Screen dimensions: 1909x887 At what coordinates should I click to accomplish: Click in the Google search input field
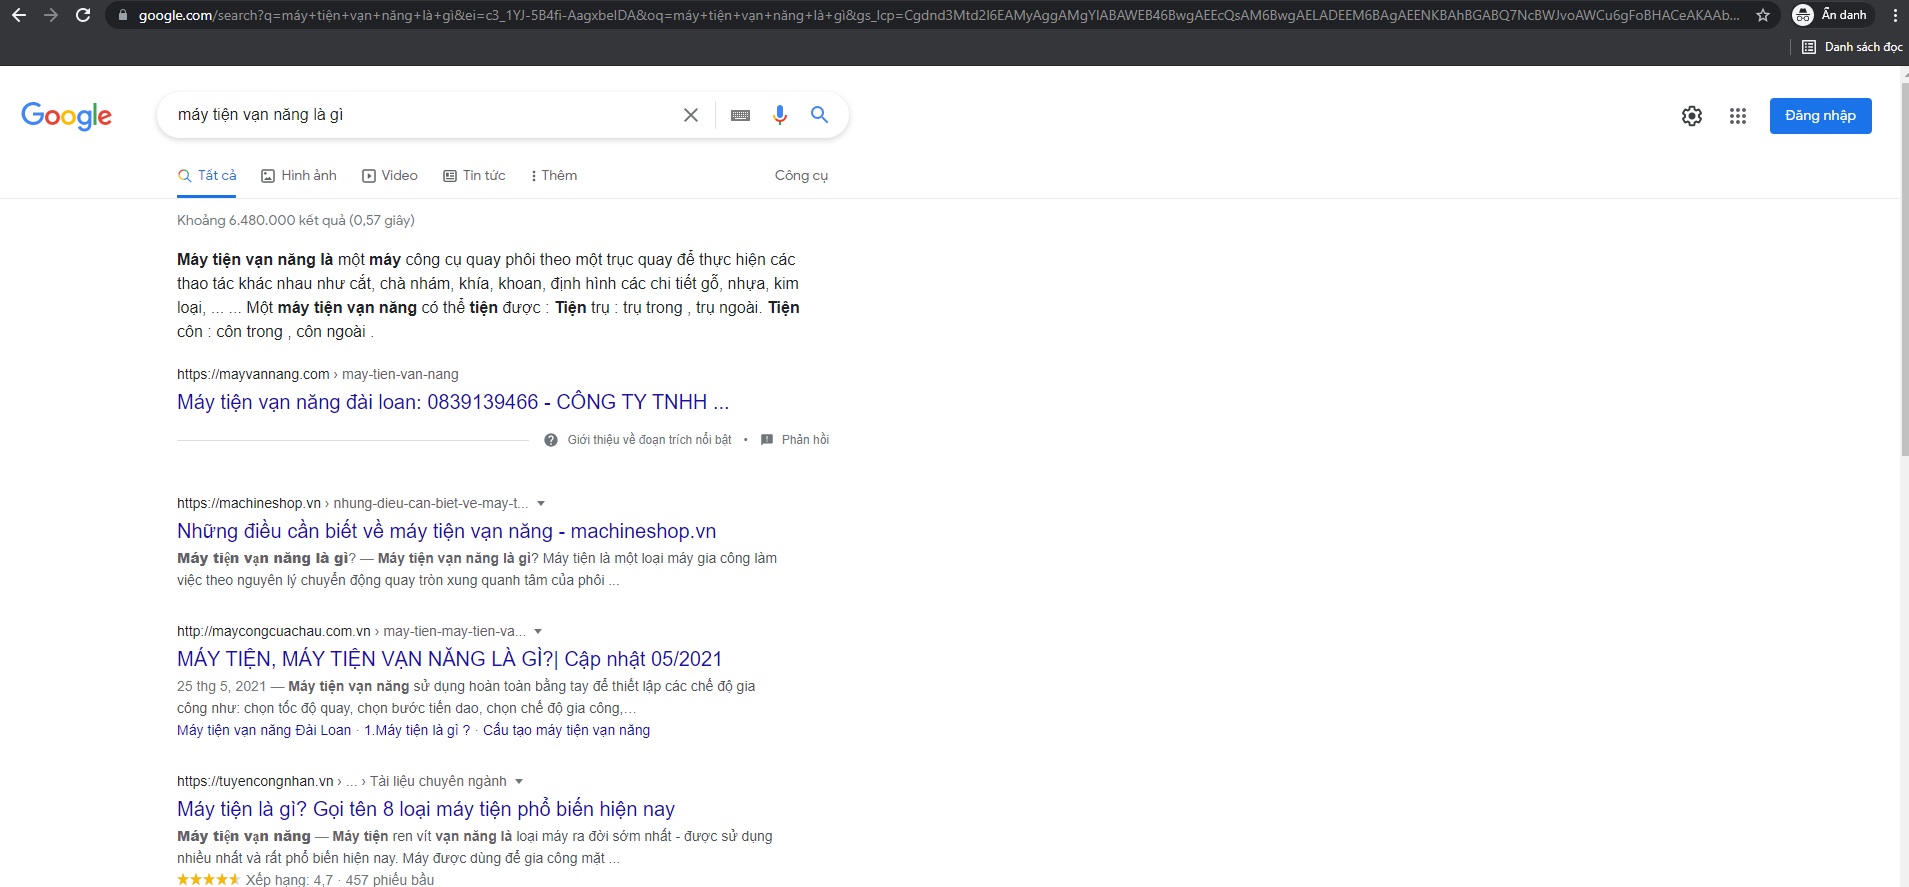(420, 115)
